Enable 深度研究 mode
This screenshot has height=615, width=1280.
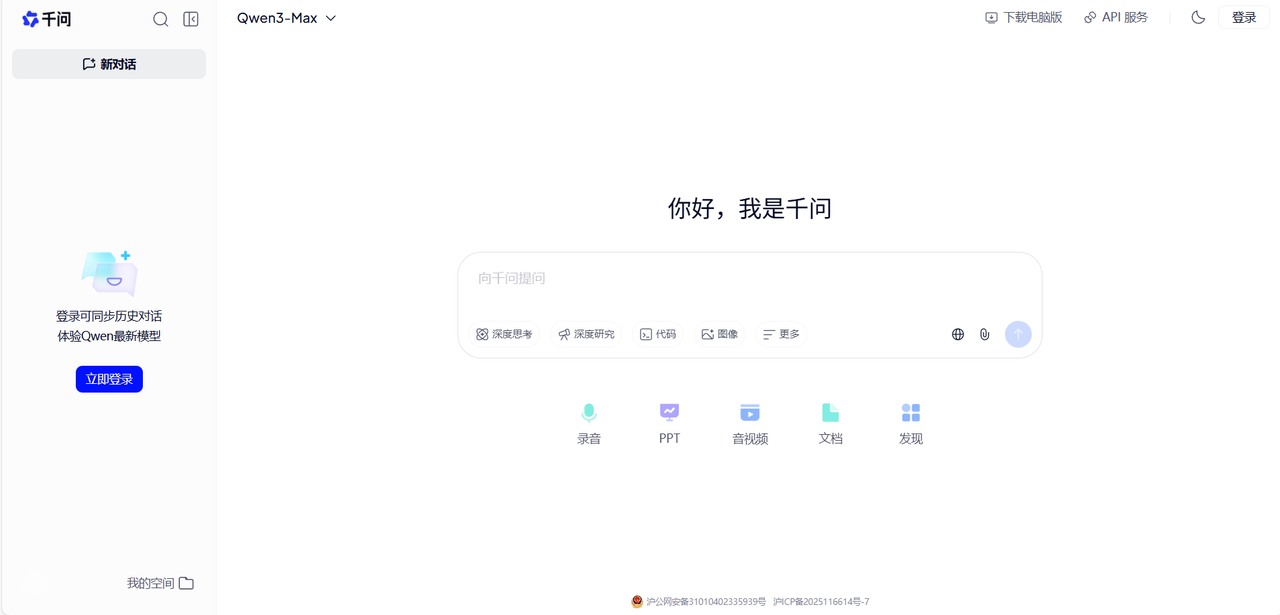(x=586, y=334)
